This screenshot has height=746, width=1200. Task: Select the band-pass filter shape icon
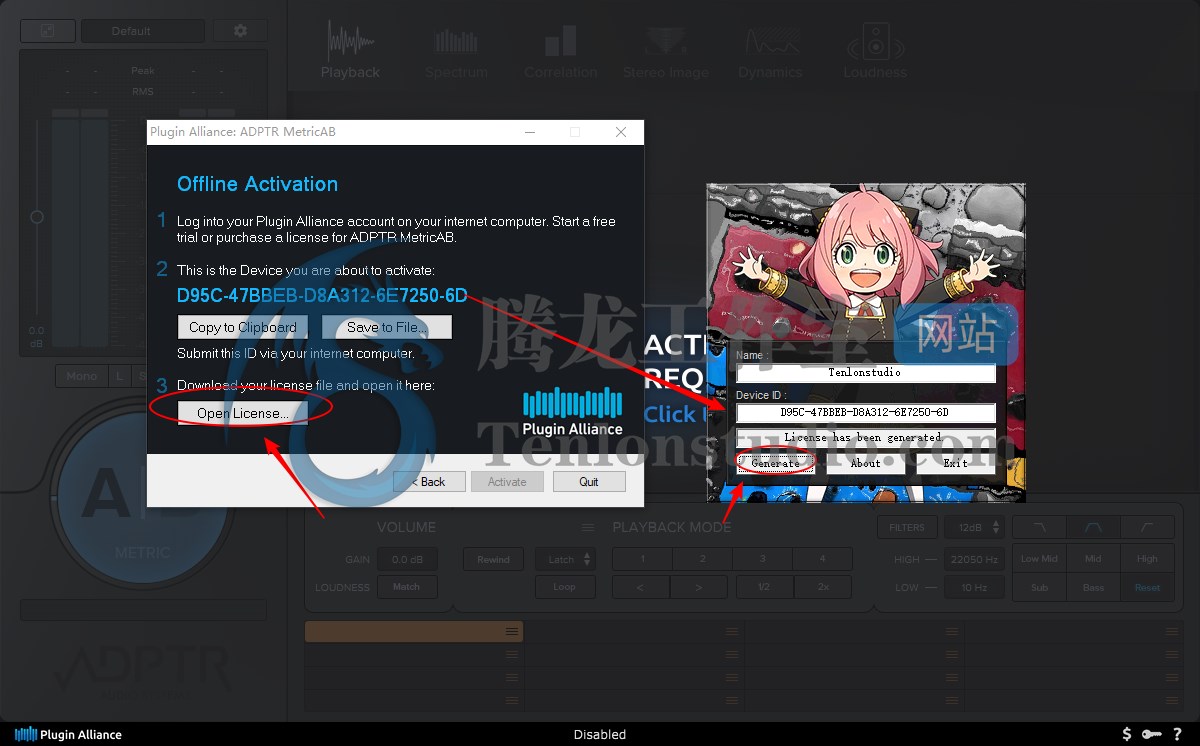click(1094, 527)
